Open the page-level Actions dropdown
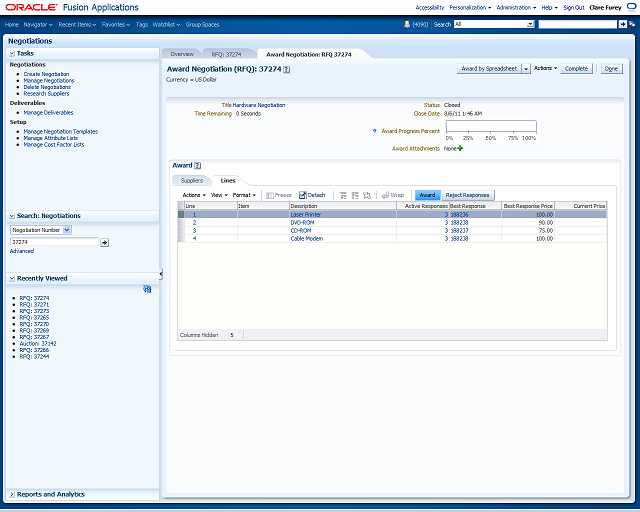Image resolution: width=640 pixels, height=512 pixels. point(545,69)
